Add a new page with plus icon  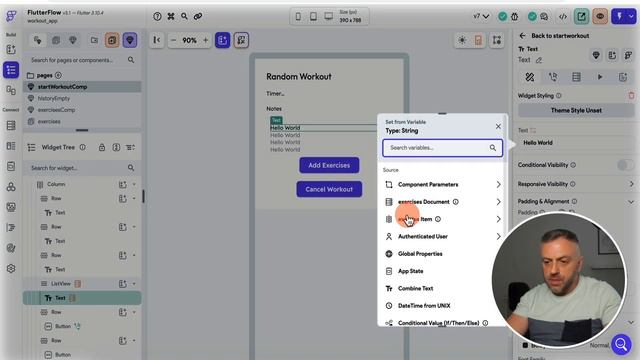pyautogui.click(x=58, y=75)
